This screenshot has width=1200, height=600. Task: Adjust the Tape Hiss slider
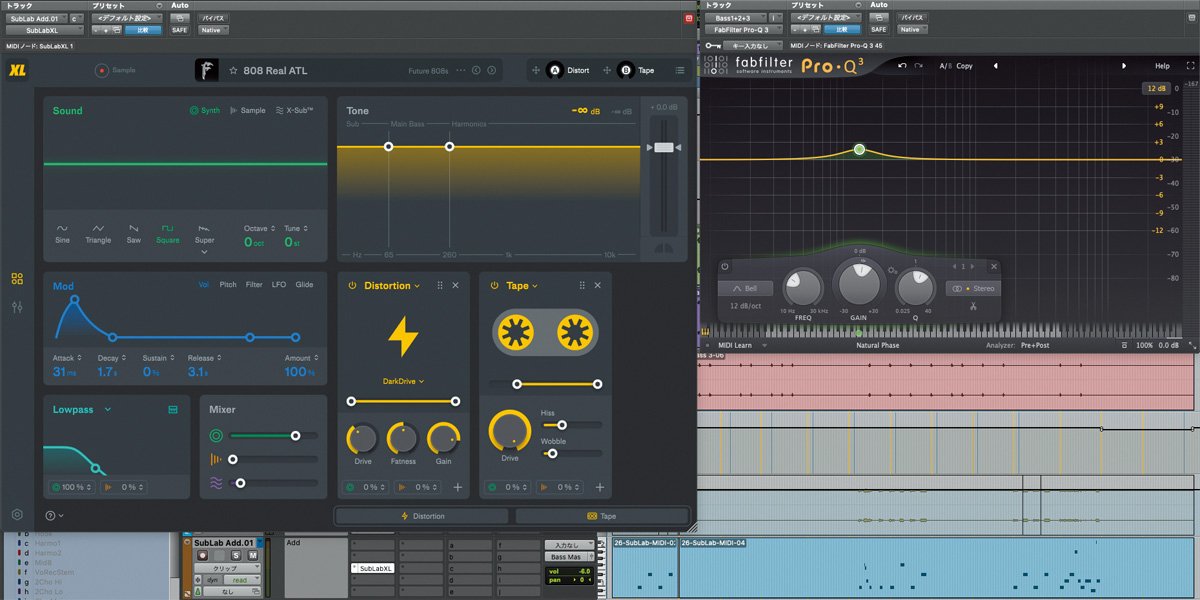(x=562, y=425)
